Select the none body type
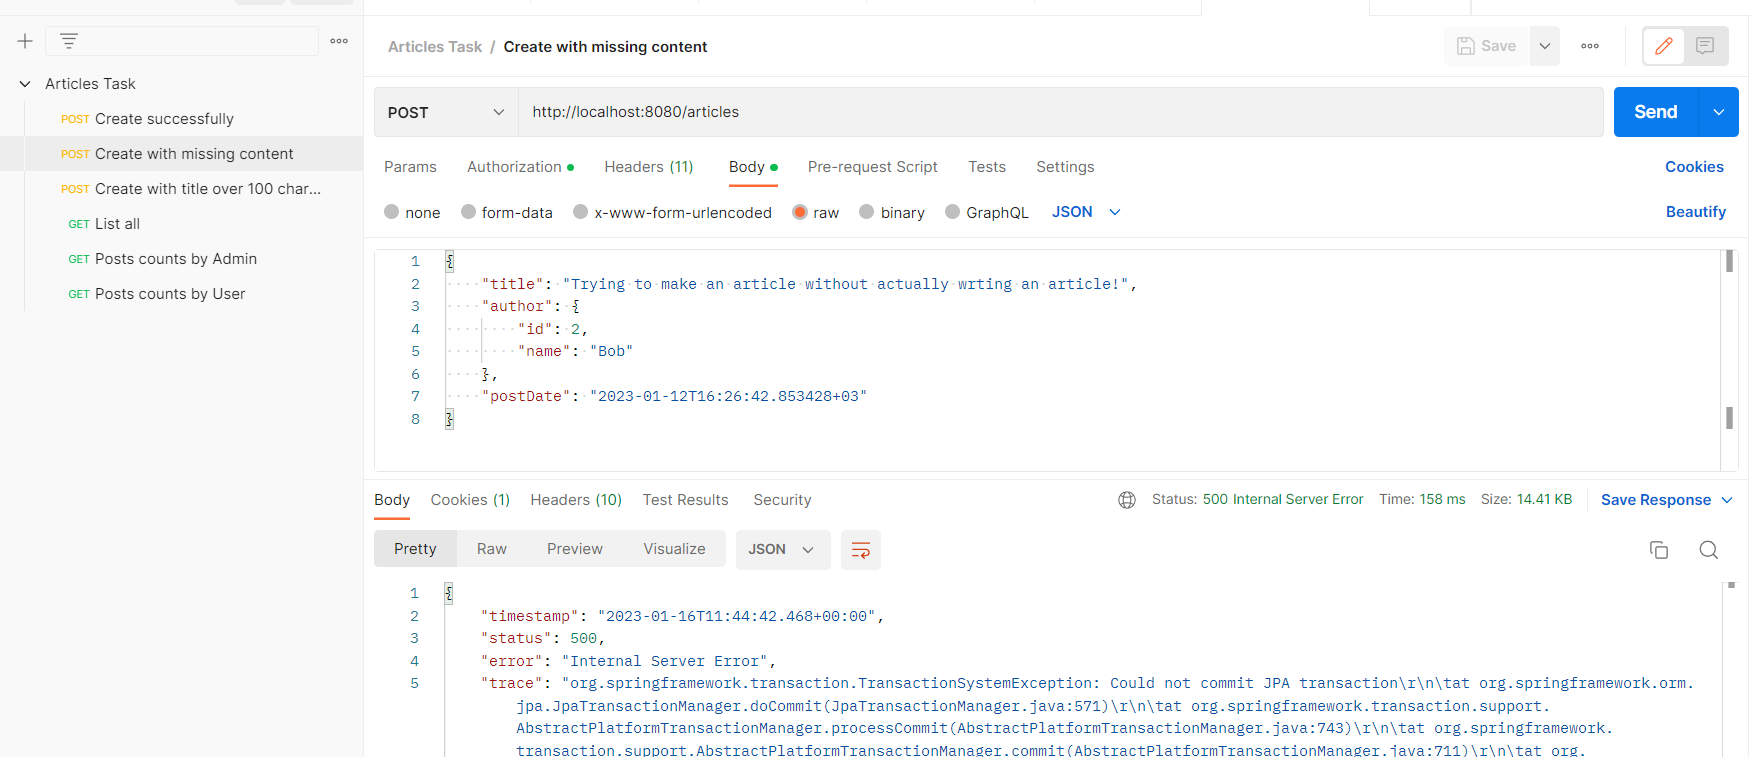Image resolution: width=1751 pixels, height=757 pixels. 412,212
